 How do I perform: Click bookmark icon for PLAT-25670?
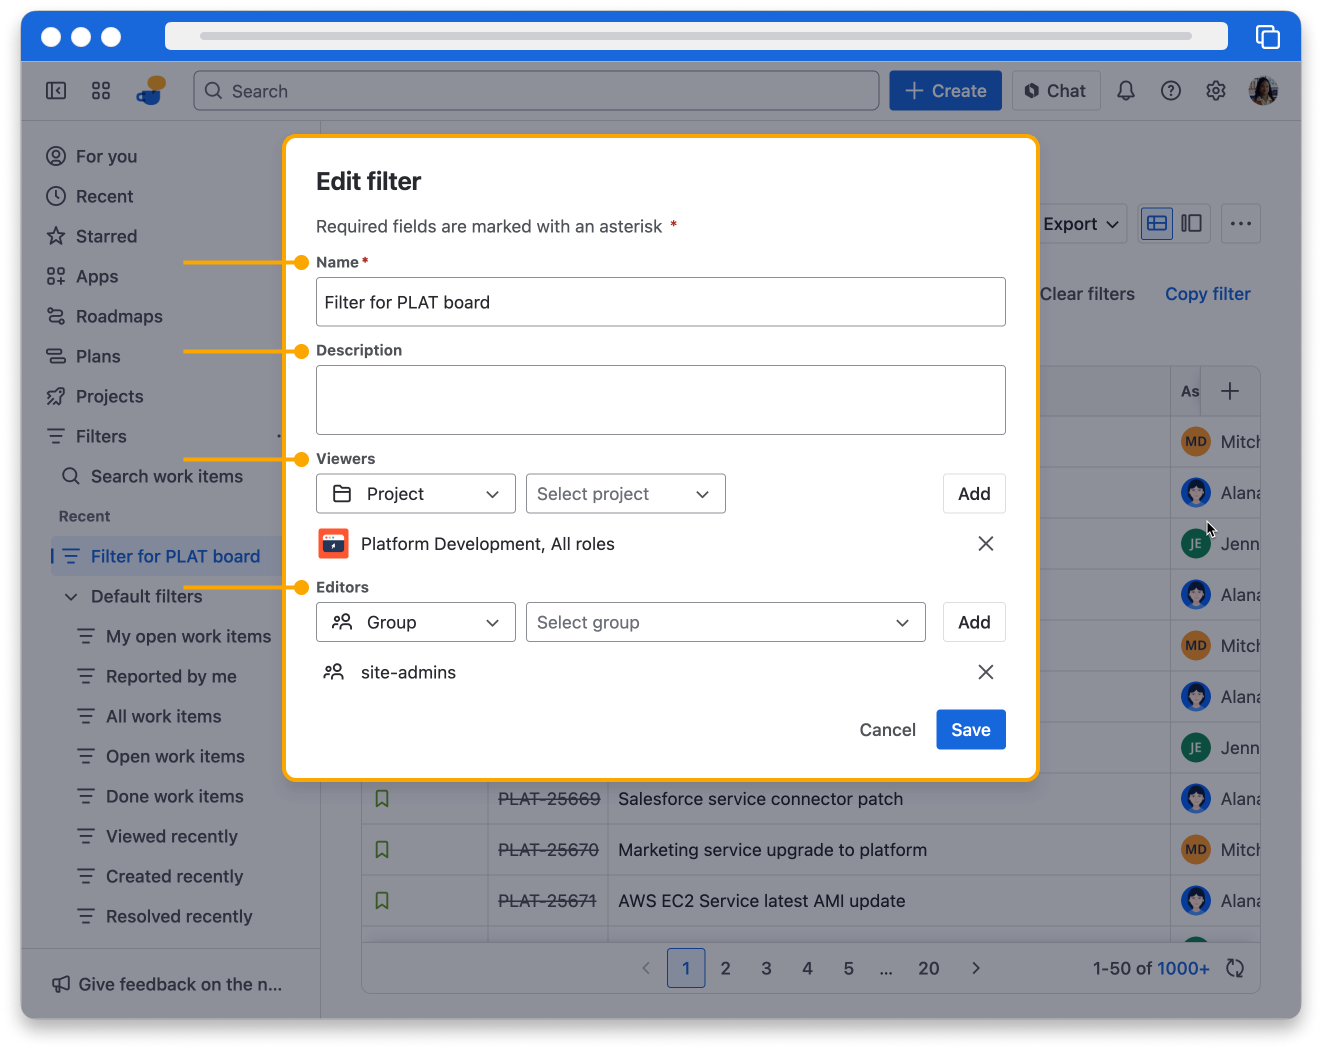382,850
